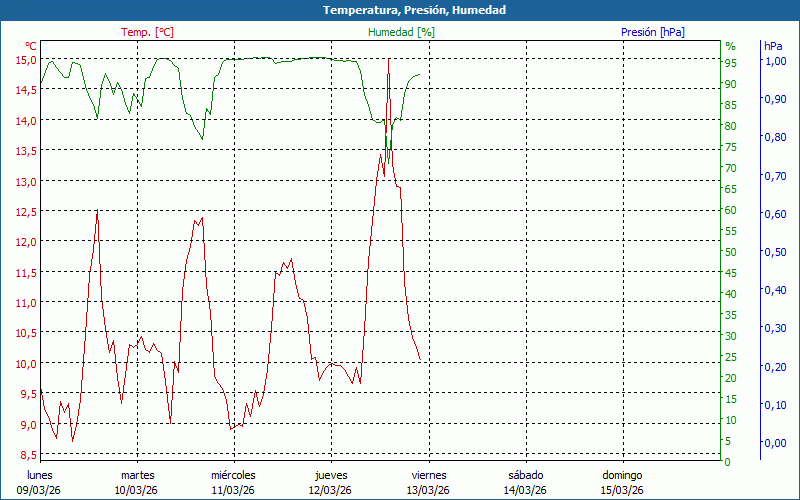Click the blue hPa unit label on pressure axis
The width and height of the screenshot is (800, 500).
pyautogui.click(x=773, y=46)
